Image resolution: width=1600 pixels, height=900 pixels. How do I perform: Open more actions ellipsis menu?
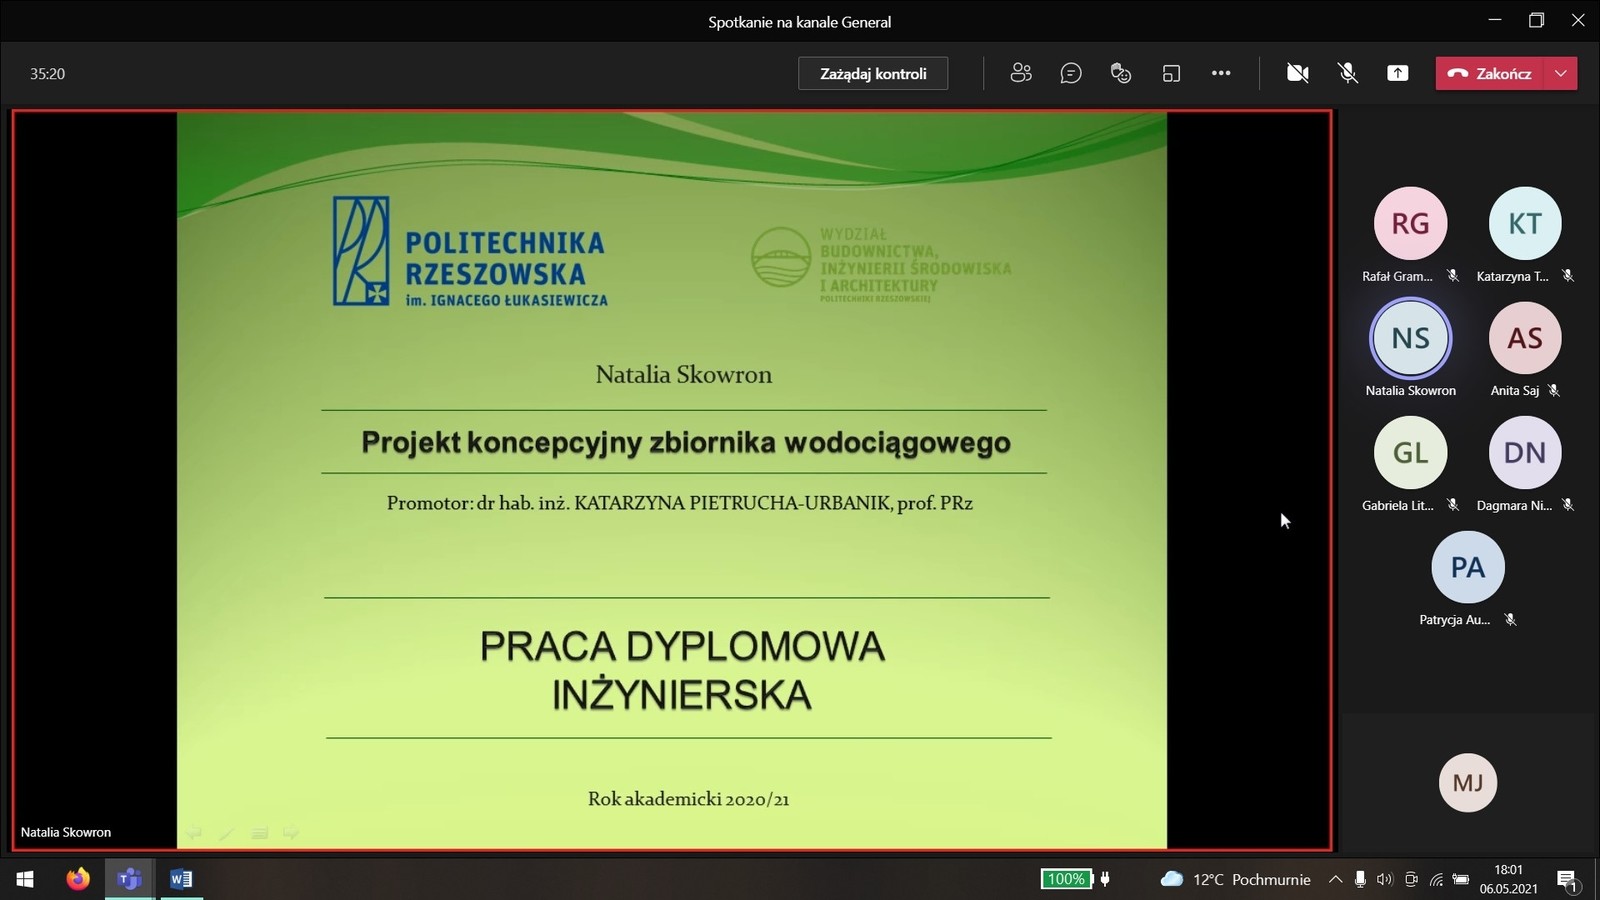pos(1221,73)
